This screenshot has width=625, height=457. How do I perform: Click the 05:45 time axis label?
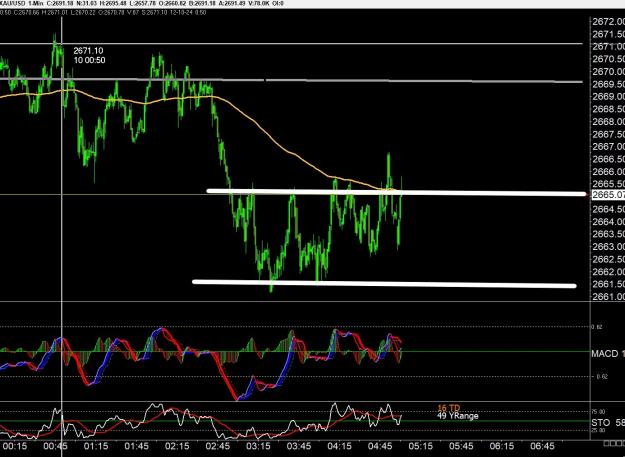tap(462, 446)
